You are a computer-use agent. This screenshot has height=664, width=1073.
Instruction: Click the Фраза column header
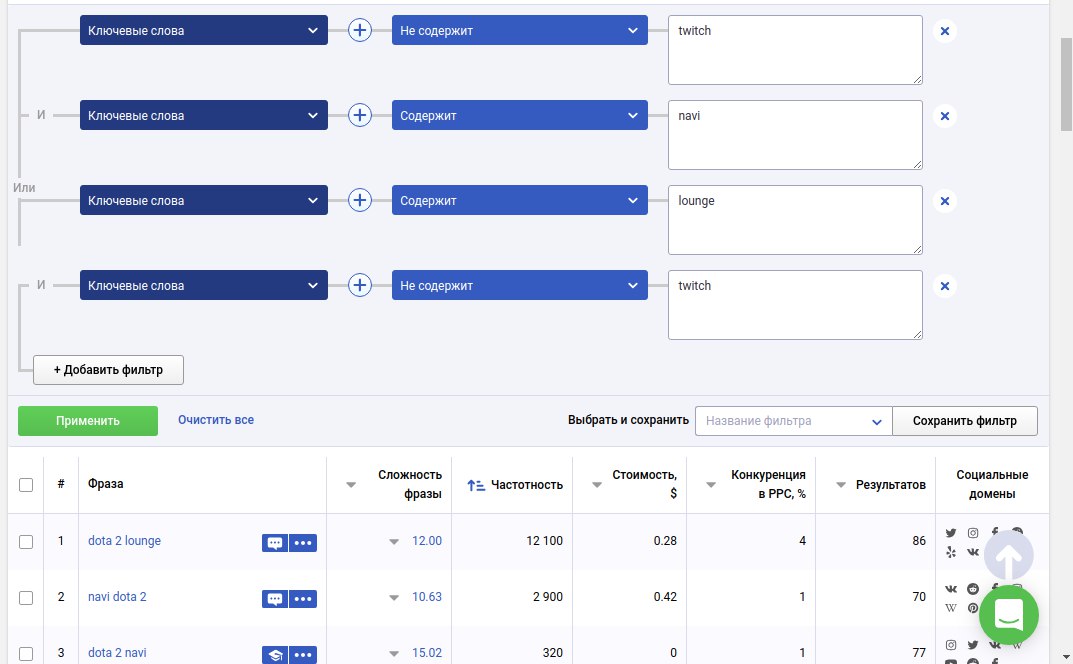point(105,484)
